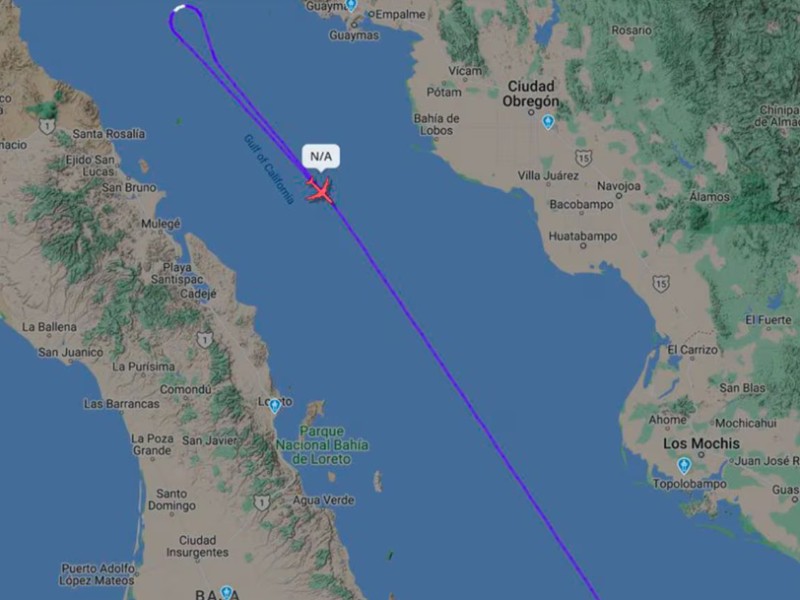Click the airport pin near BAJA label
The width and height of the screenshot is (800, 600).
tap(227, 593)
